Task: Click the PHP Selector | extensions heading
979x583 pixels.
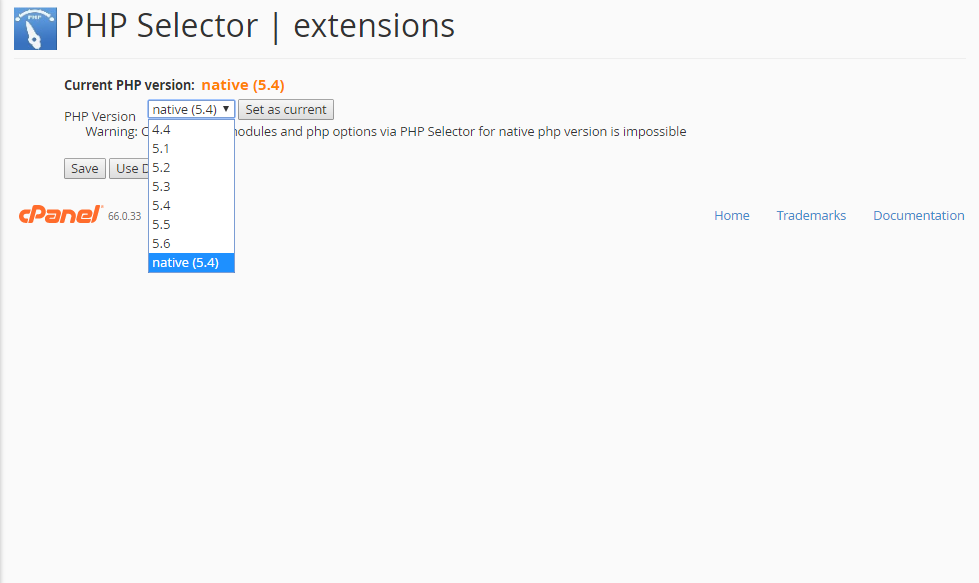Action: (x=260, y=26)
